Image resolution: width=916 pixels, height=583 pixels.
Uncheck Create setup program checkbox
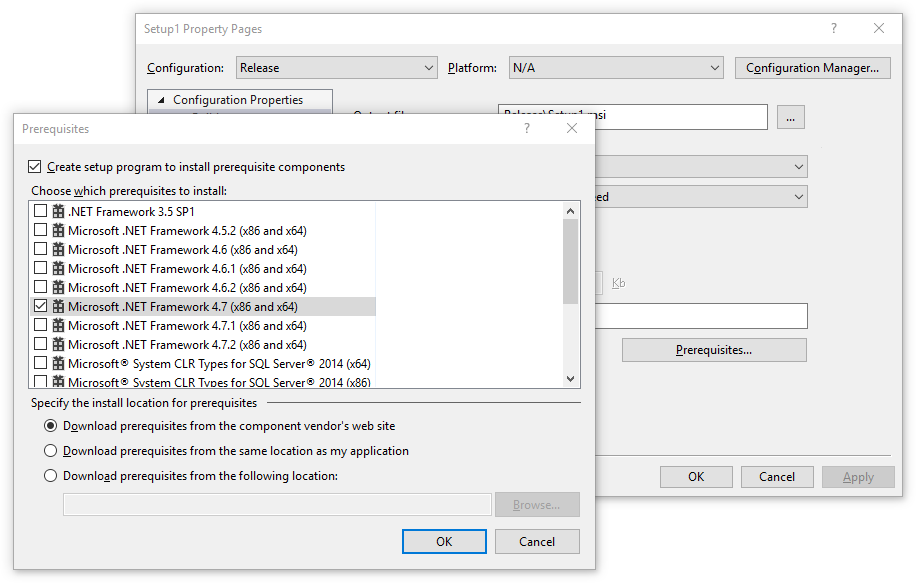(36, 167)
